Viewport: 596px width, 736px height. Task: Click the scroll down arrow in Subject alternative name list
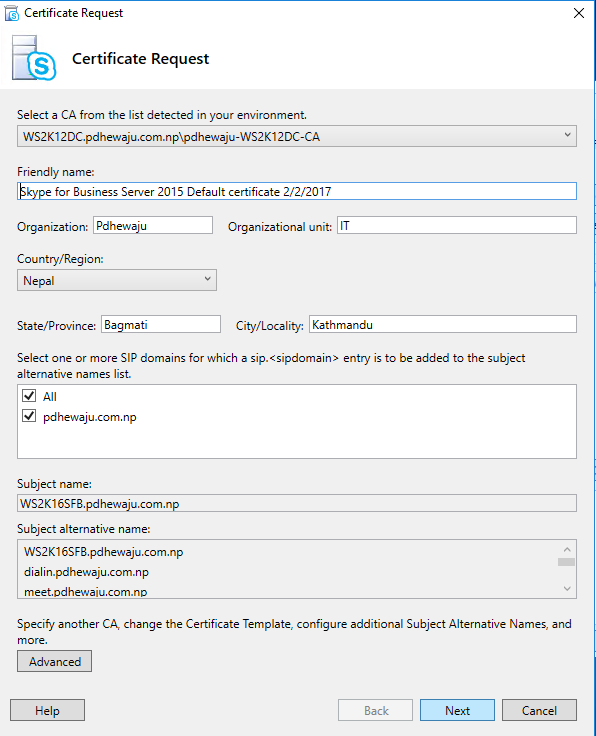click(567, 589)
